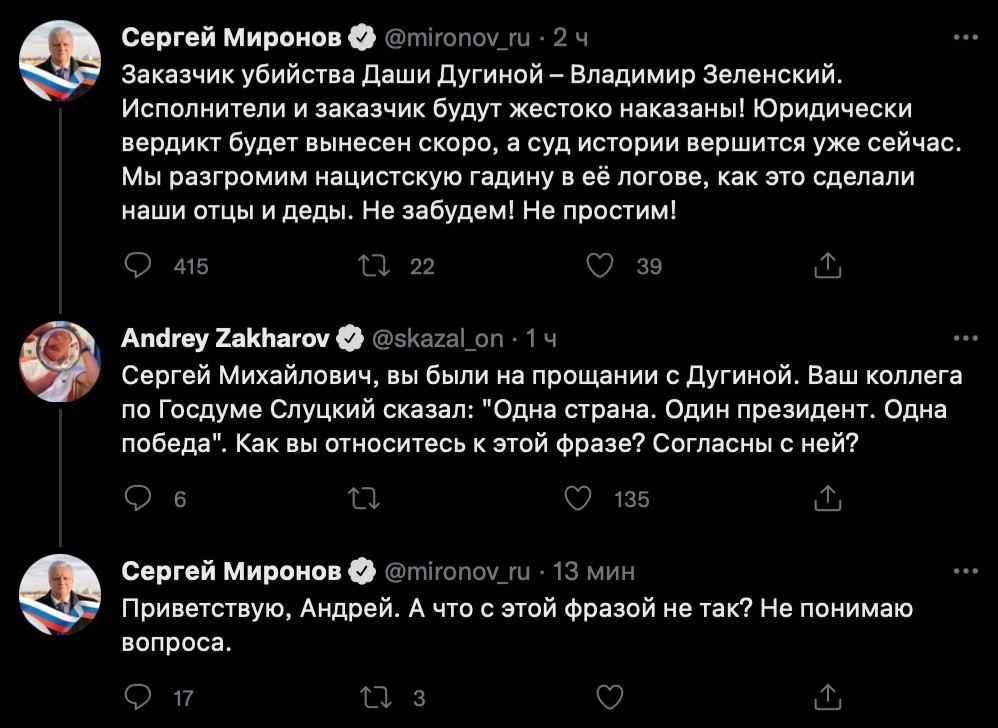Viewport: 998px width, 728px height.
Task: Open more options on the last tweet
Action: (x=965, y=571)
